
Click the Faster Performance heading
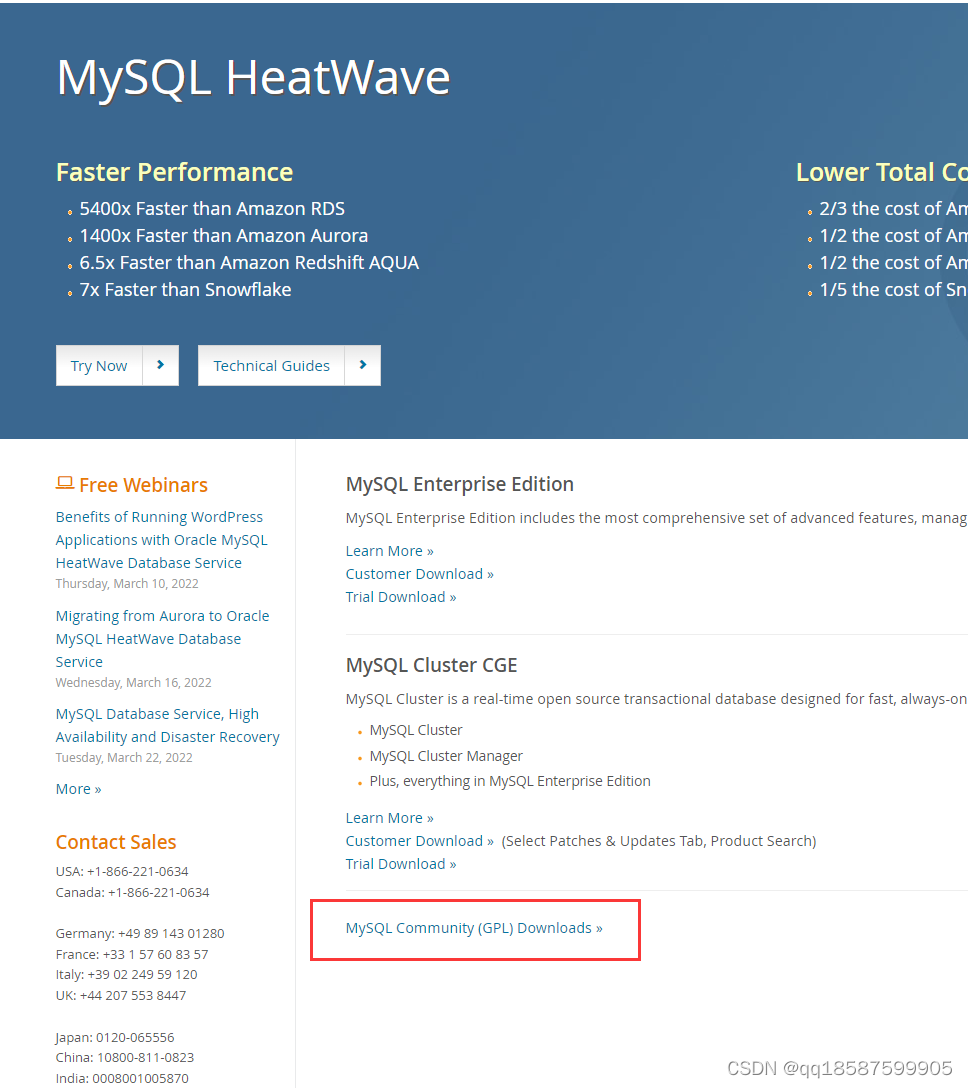click(174, 172)
